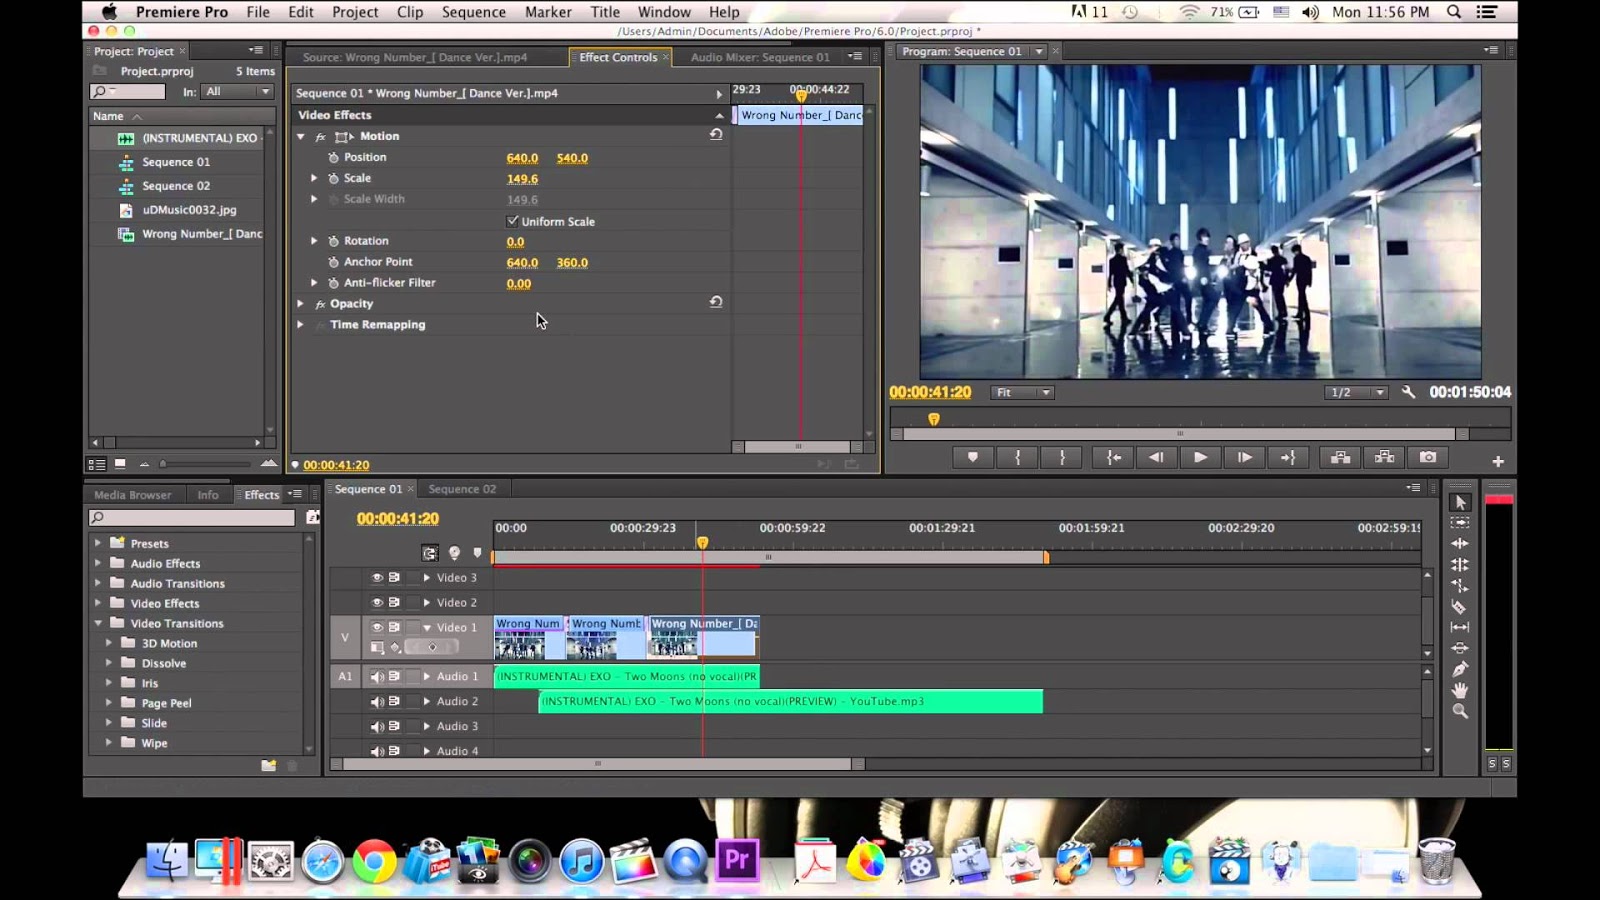Expand the Opacity effect

pos(300,304)
